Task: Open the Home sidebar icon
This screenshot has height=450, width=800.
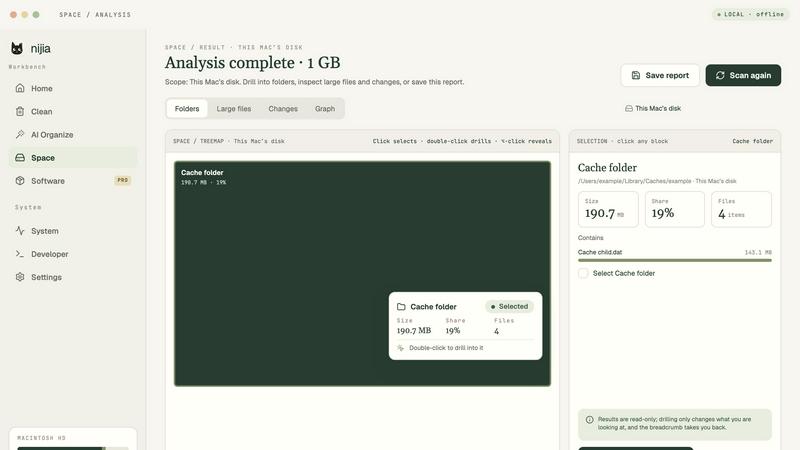Action: (20, 88)
